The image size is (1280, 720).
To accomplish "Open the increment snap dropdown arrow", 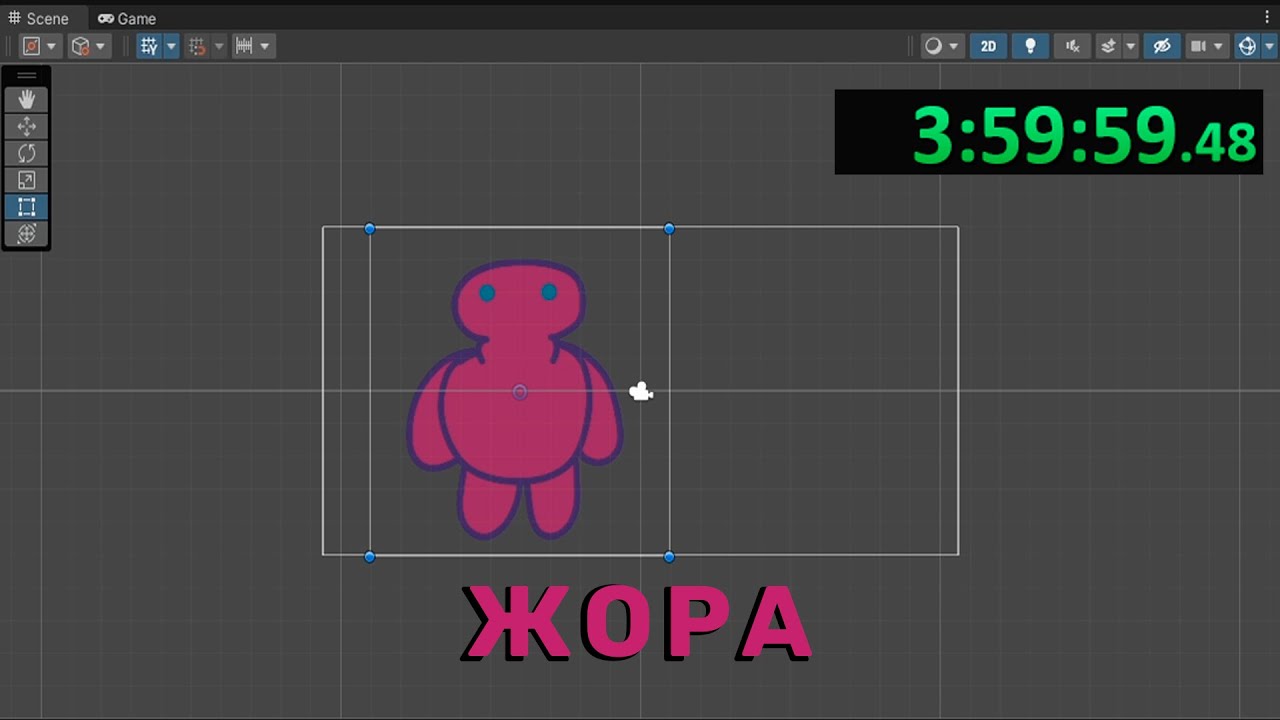I will [265, 46].
